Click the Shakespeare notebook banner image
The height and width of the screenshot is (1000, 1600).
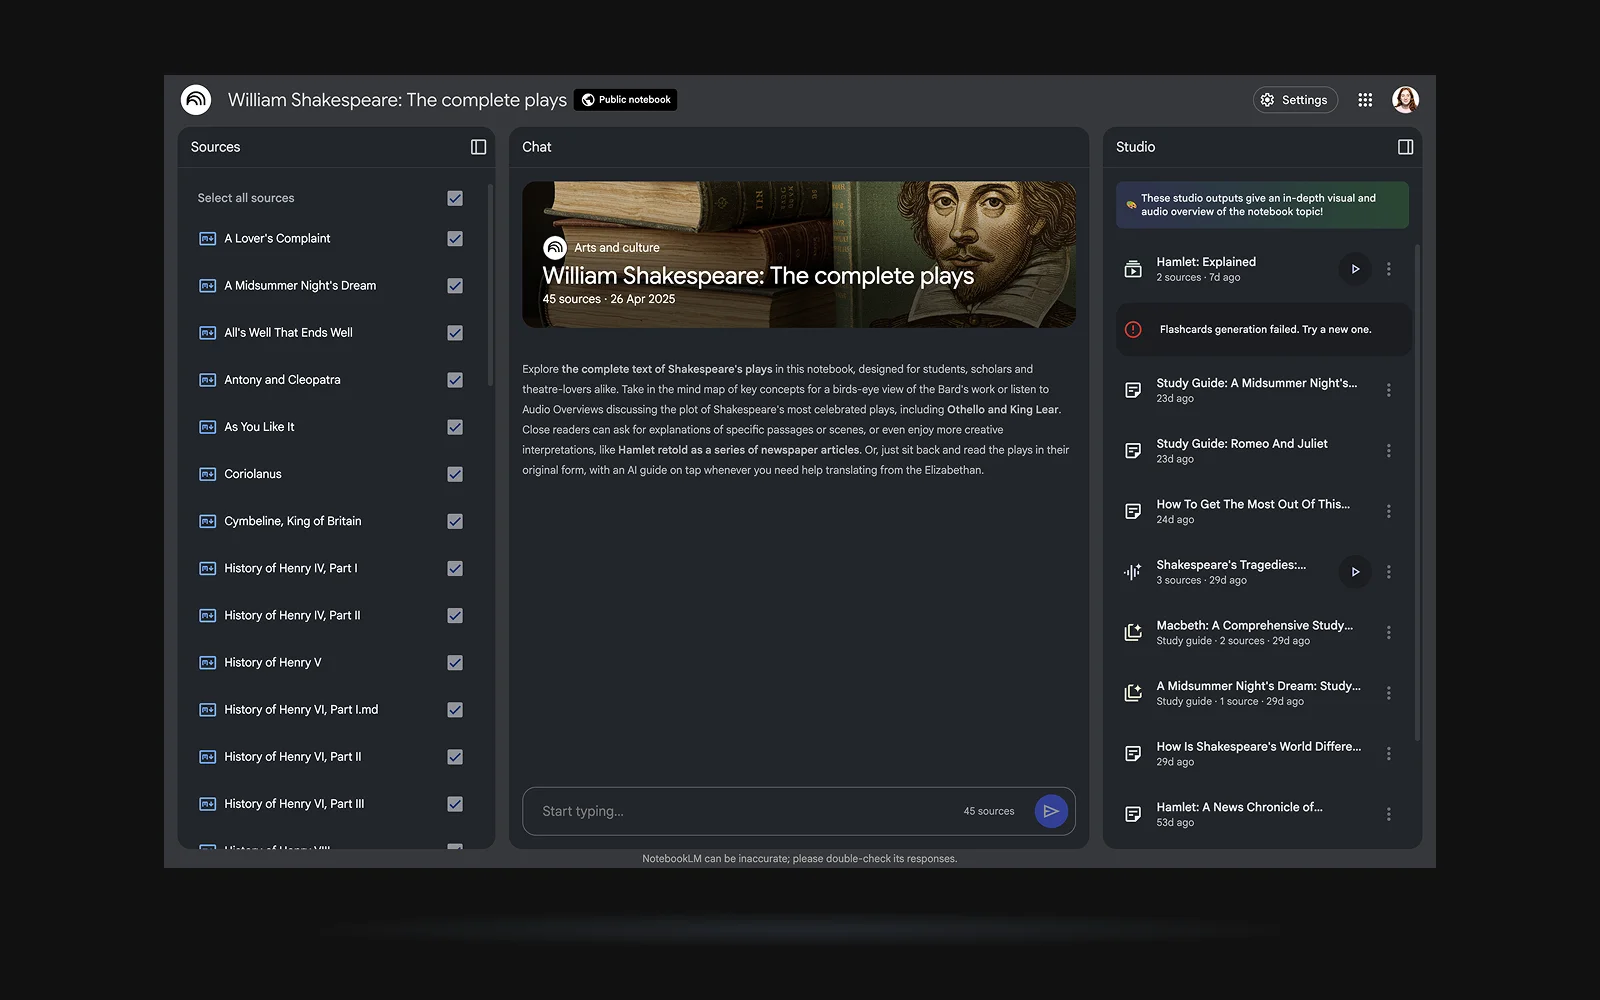click(x=799, y=254)
